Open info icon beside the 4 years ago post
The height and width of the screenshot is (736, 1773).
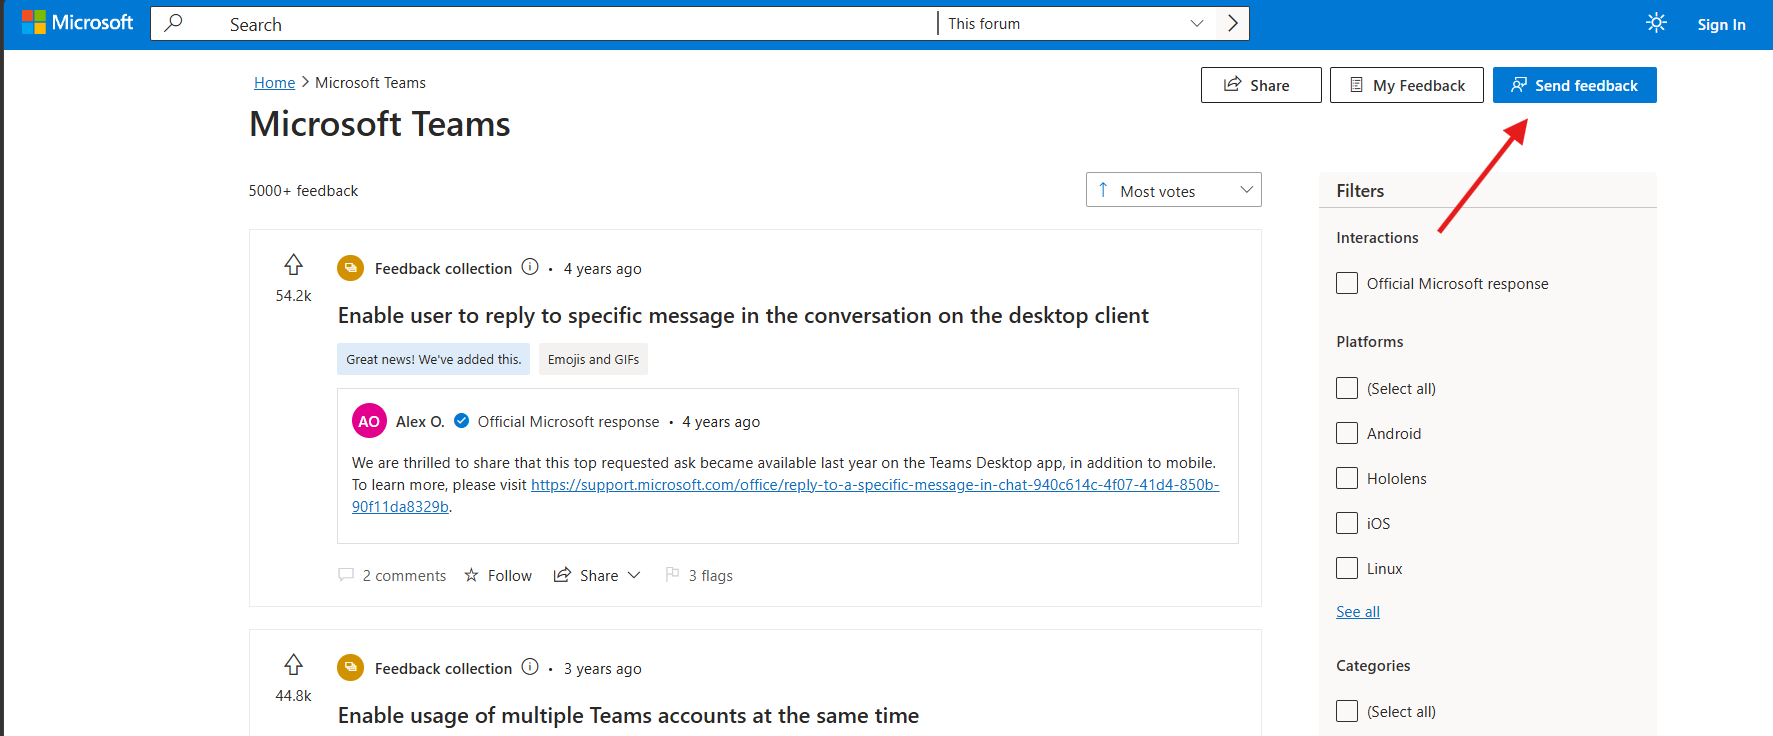(530, 267)
